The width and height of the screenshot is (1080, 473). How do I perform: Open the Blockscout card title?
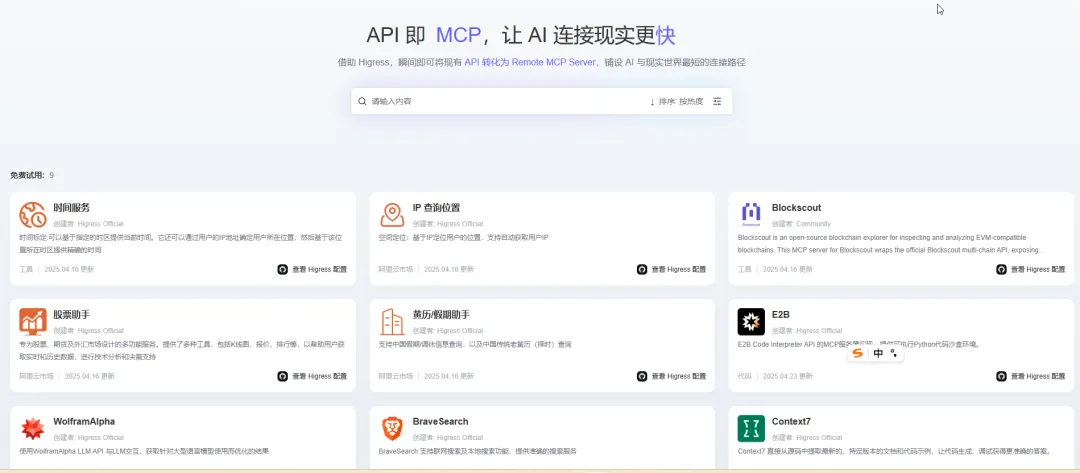[x=796, y=208]
